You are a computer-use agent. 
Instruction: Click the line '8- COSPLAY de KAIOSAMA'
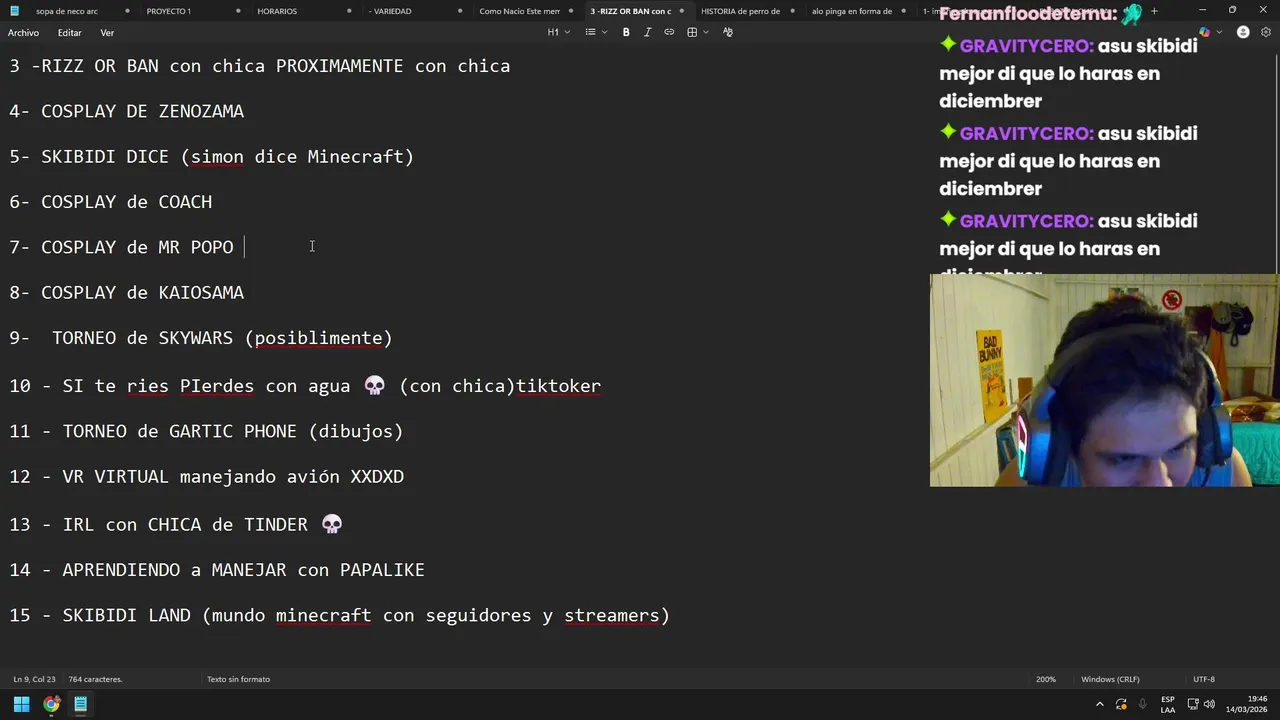tap(126, 292)
